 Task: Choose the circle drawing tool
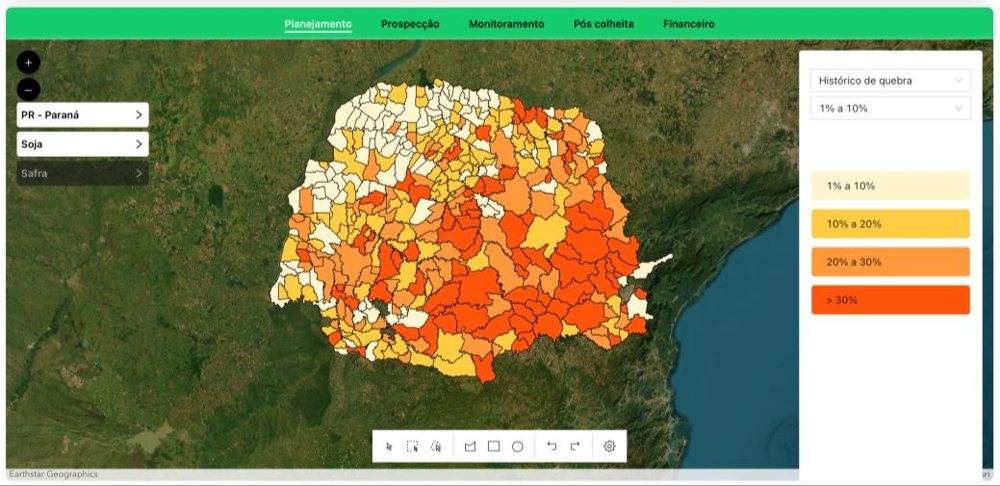pos(517,446)
